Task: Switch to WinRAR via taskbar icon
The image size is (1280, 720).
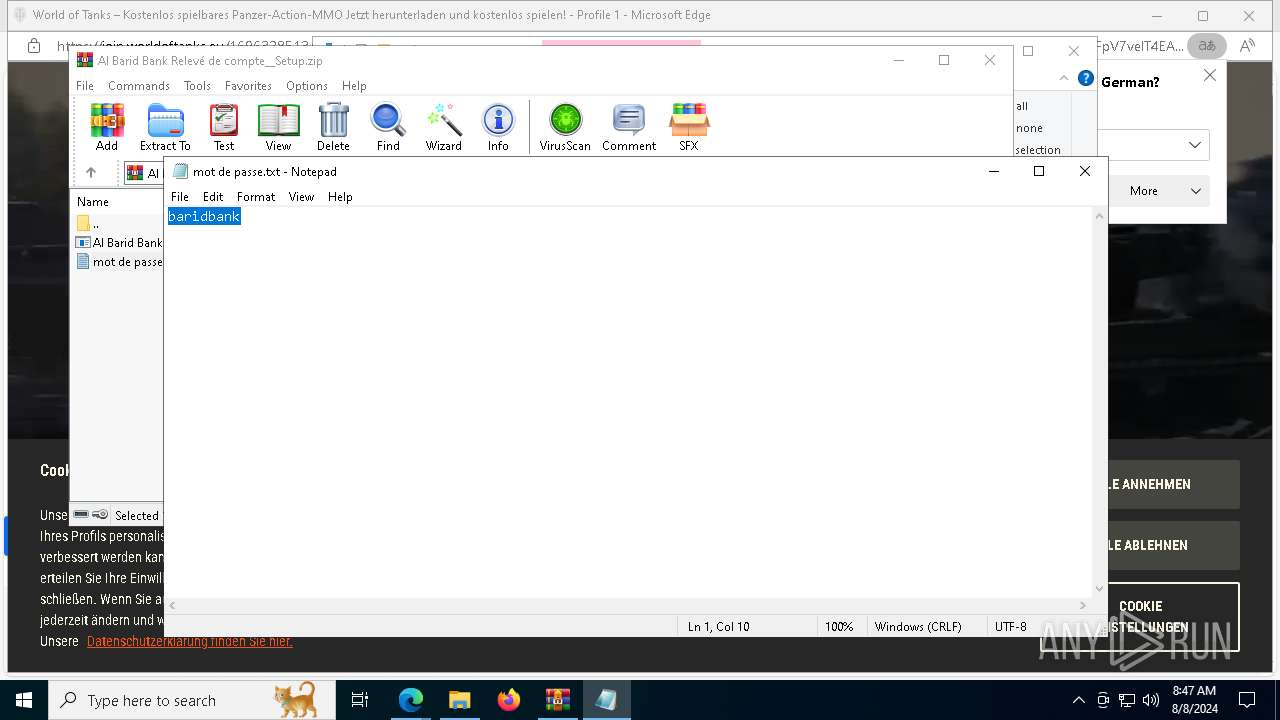Action: [558, 700]
